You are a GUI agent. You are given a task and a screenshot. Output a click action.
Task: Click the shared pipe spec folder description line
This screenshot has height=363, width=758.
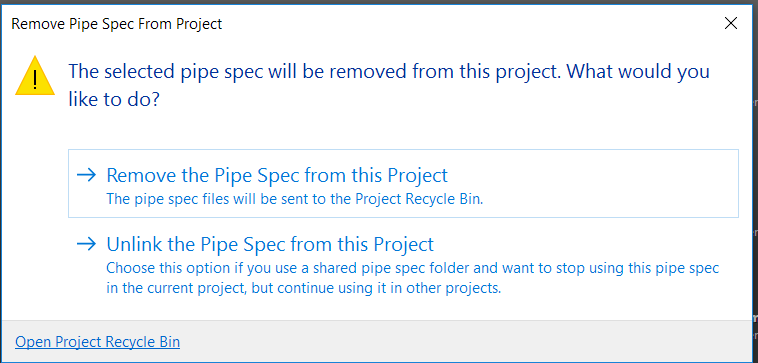click(x=413, y=268)
